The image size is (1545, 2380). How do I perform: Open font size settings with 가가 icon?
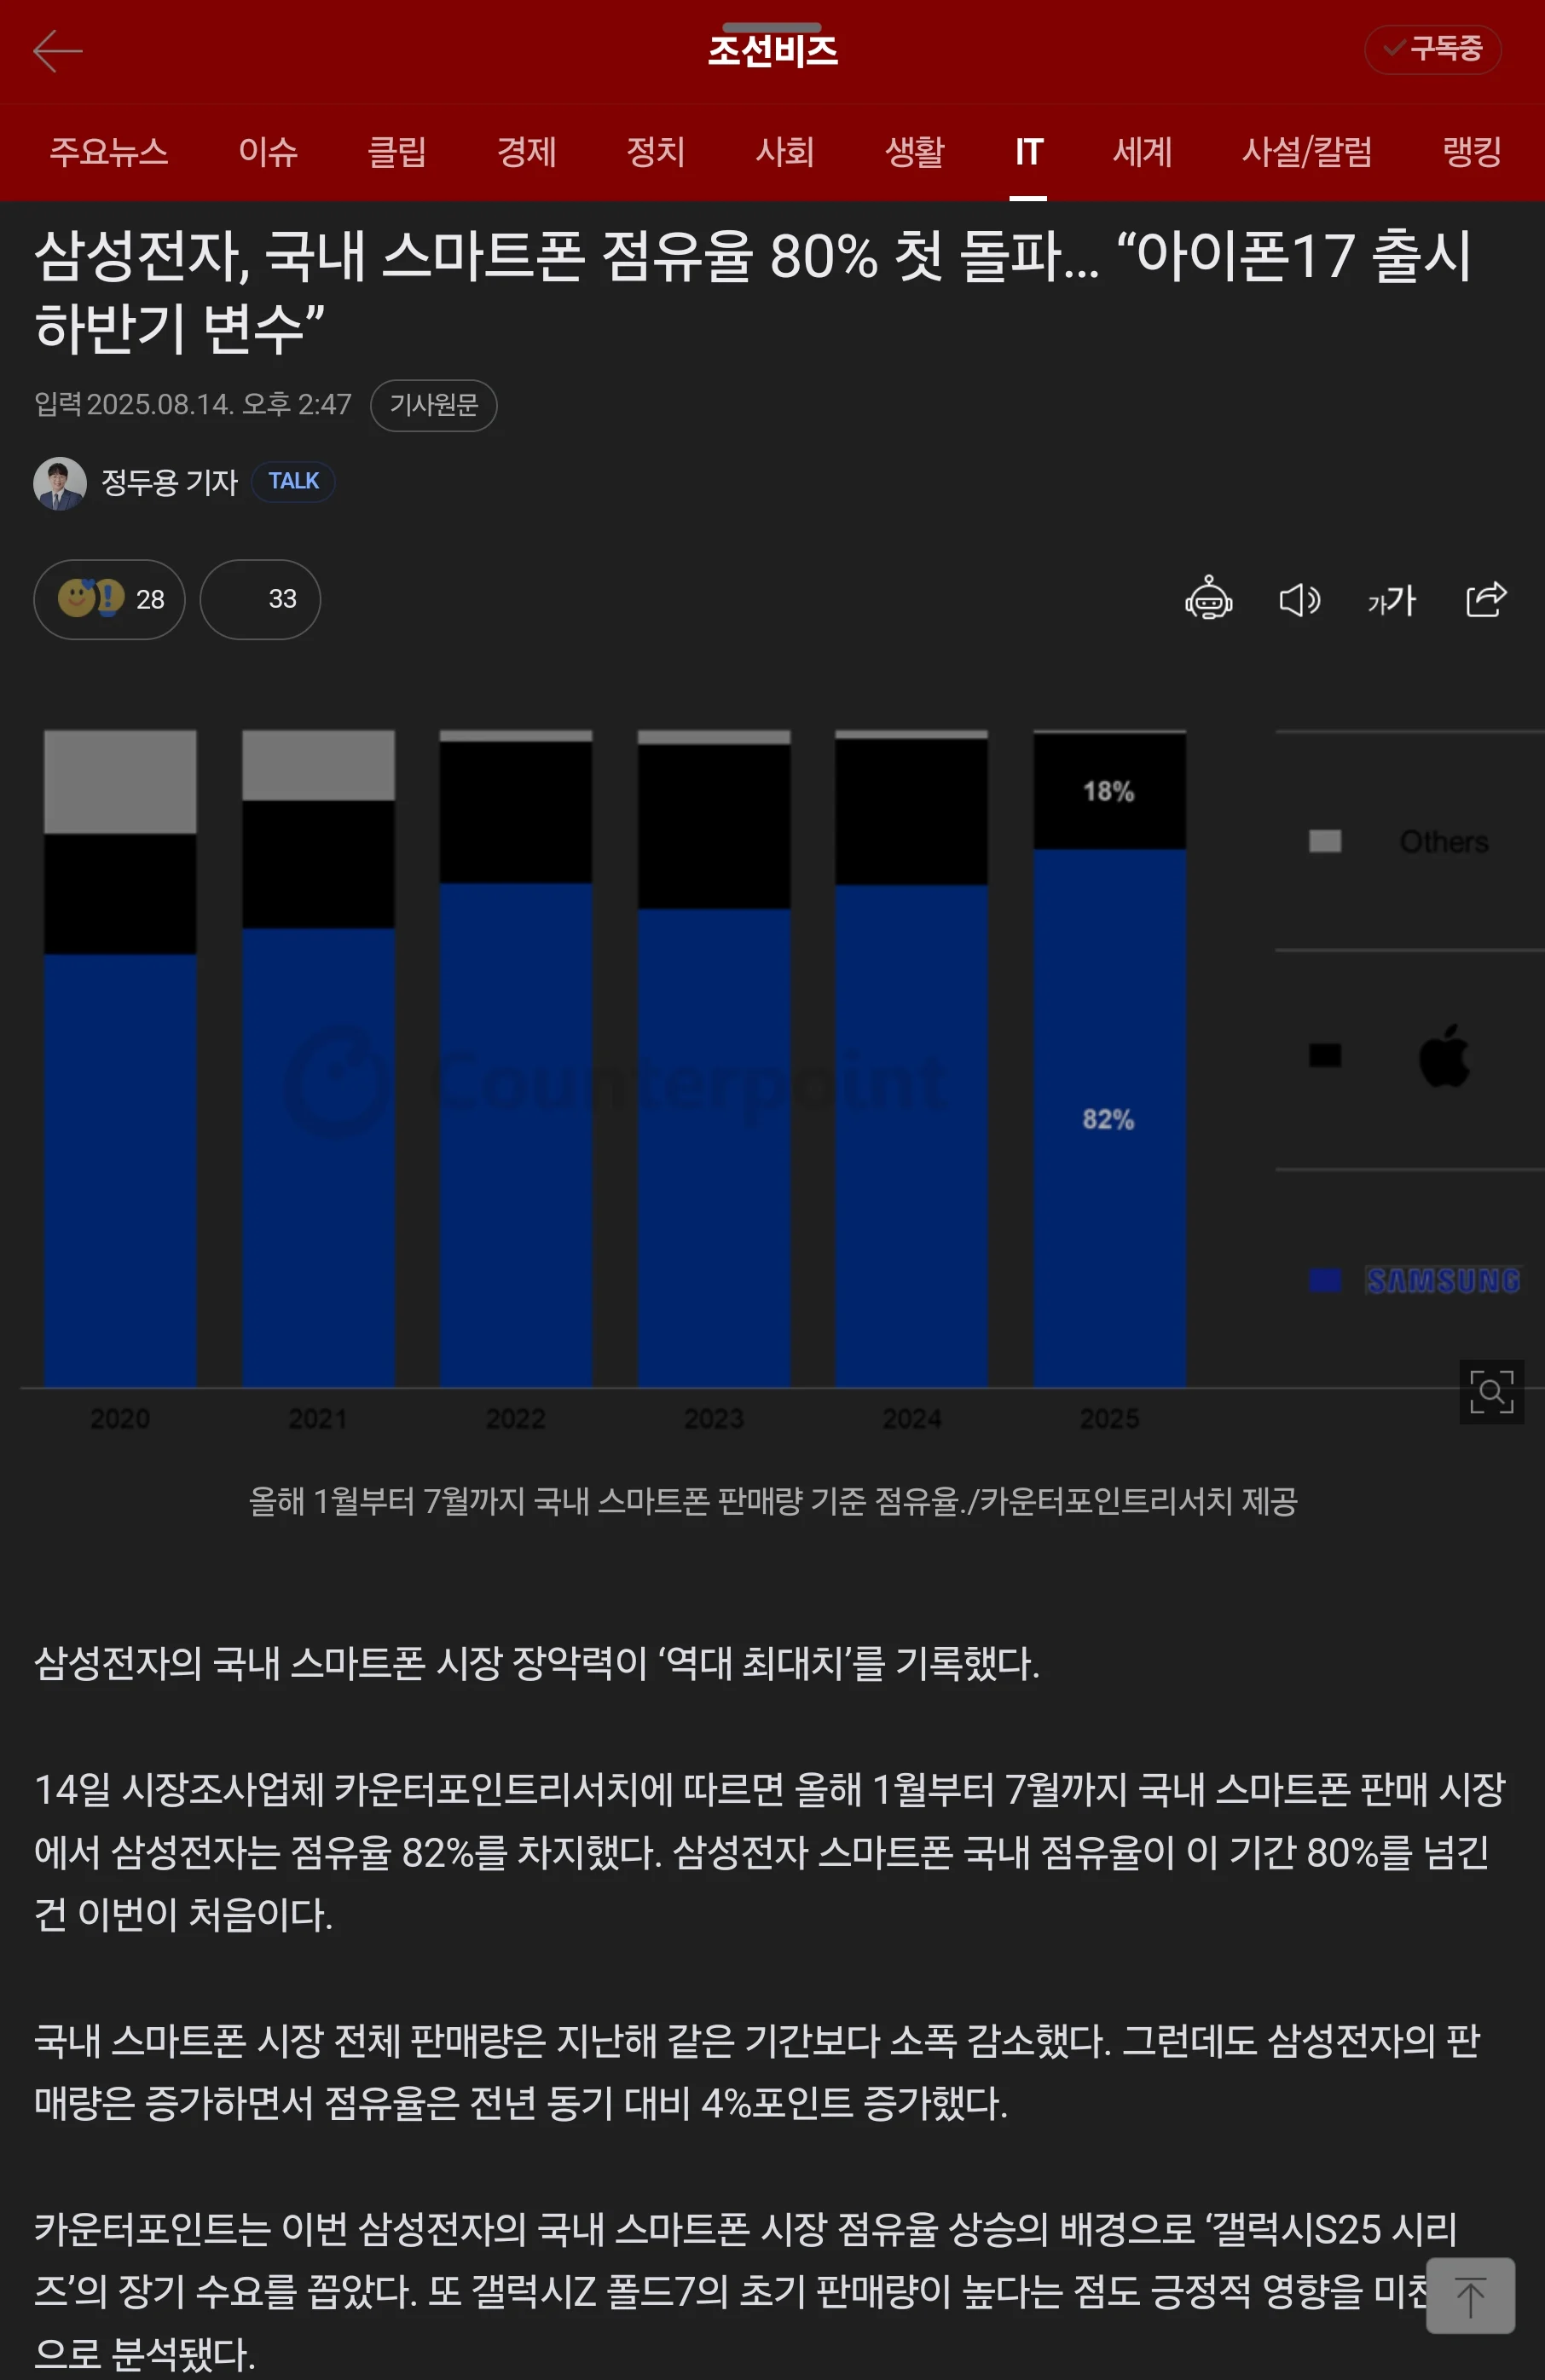1391,600
